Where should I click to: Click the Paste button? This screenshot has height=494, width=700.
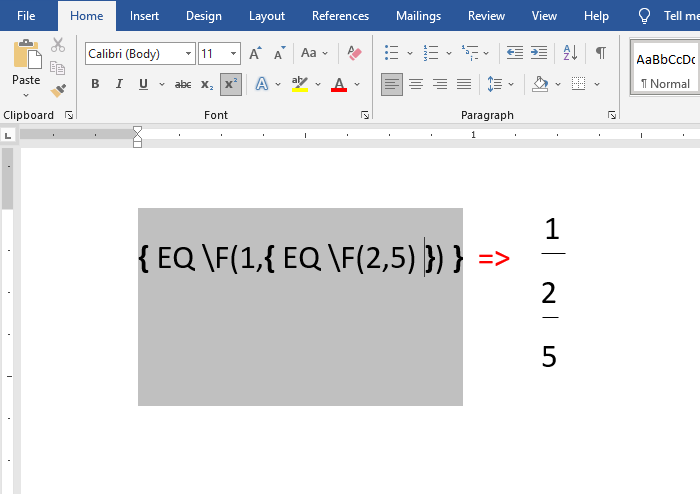26,65
